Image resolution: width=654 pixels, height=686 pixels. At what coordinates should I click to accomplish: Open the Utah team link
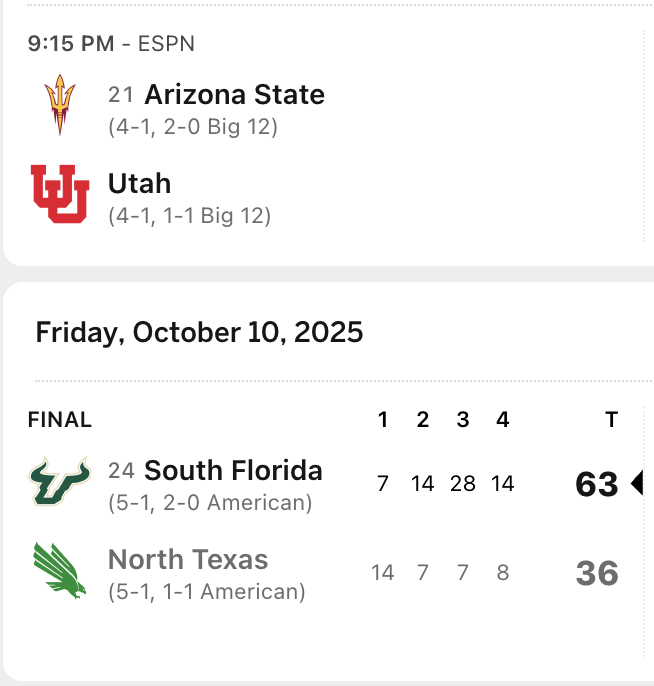point(139,184)
